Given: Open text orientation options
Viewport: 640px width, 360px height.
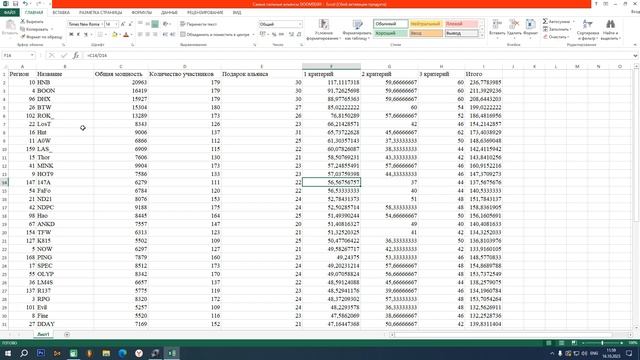Looking at the screenshot, I should 166,24.
